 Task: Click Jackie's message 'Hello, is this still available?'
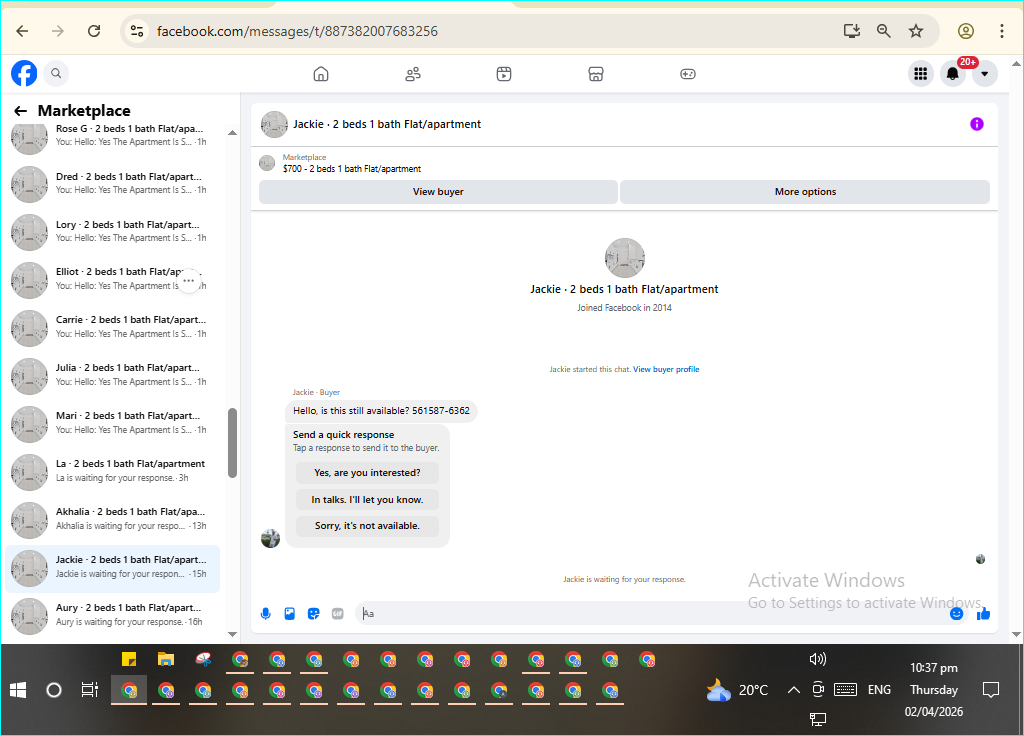point(381,411)
